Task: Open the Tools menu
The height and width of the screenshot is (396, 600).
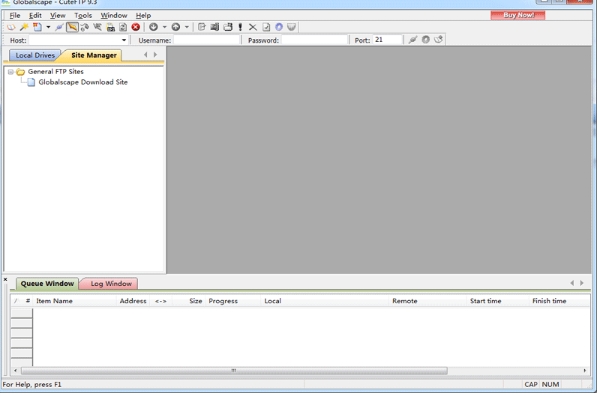Action: point(83,16)
